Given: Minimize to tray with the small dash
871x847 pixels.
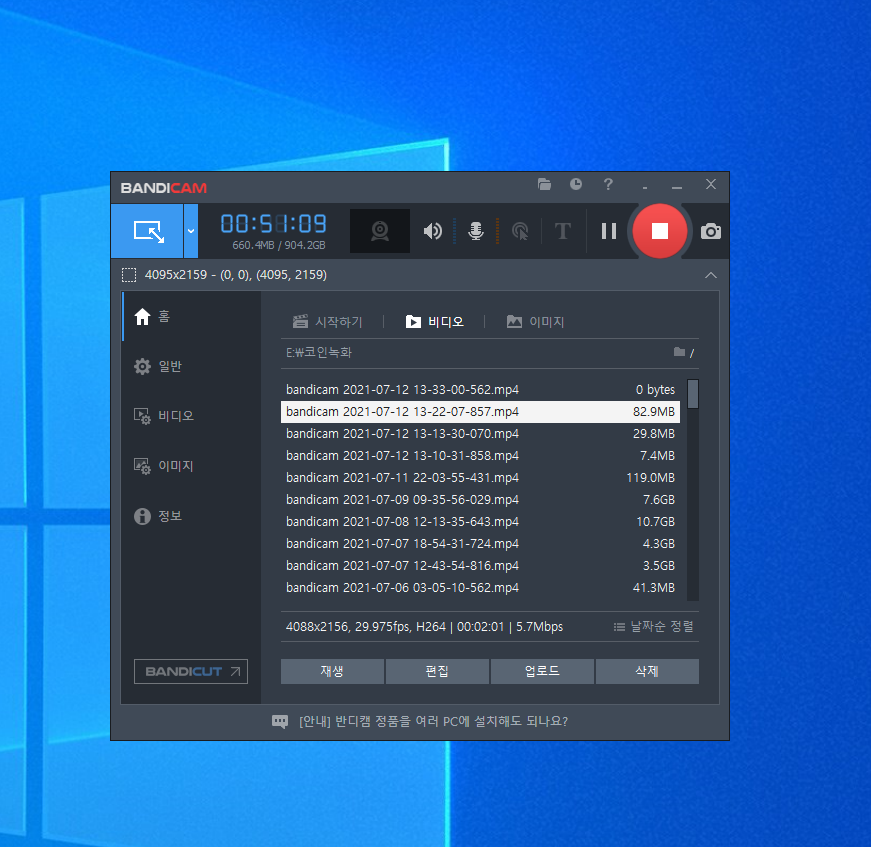Looking at the screenshot, I should coord(645,187).
